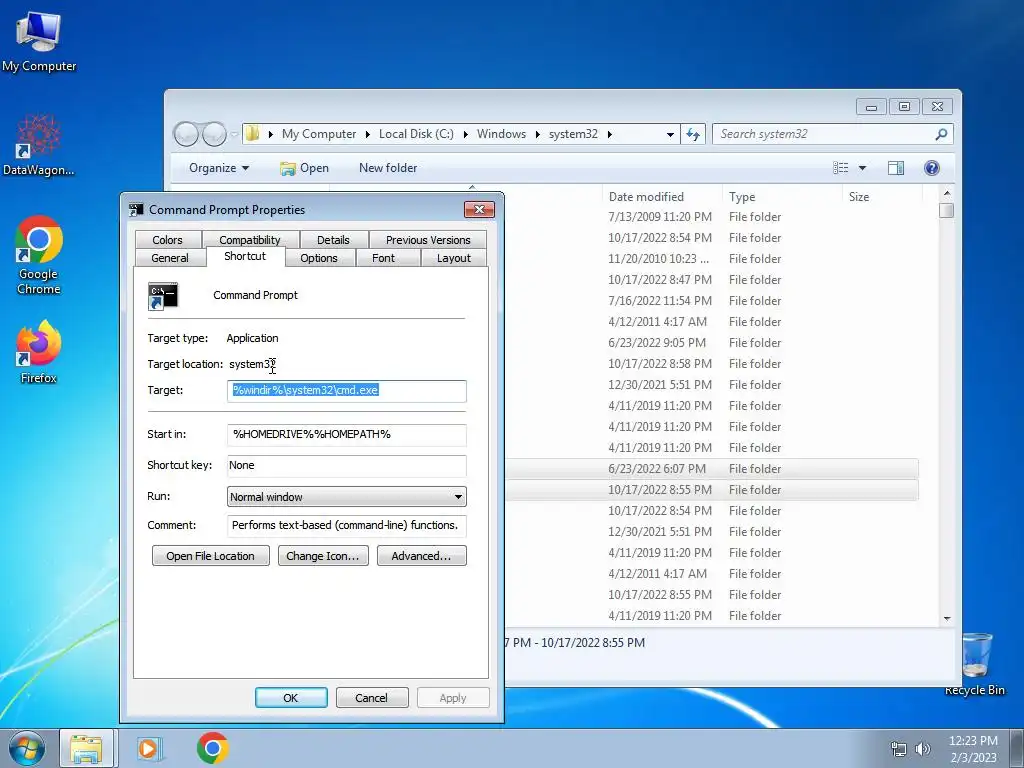Switch to the Options tab
Screen dimensions: 1024x768
pyautogui.click(x=319, y=258)
